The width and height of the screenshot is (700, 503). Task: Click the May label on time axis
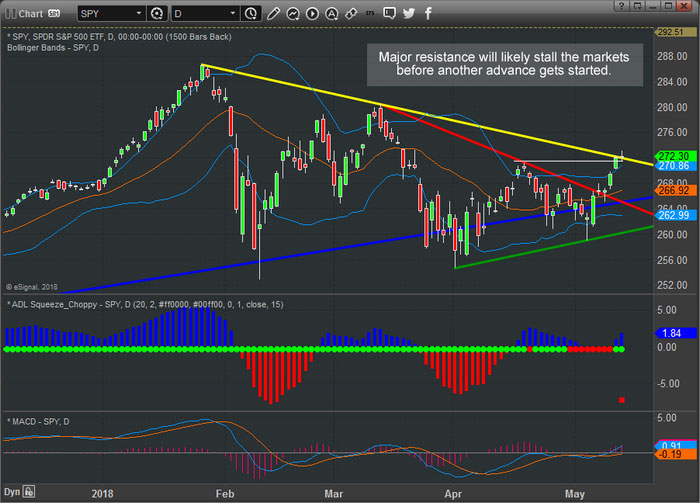575,494
